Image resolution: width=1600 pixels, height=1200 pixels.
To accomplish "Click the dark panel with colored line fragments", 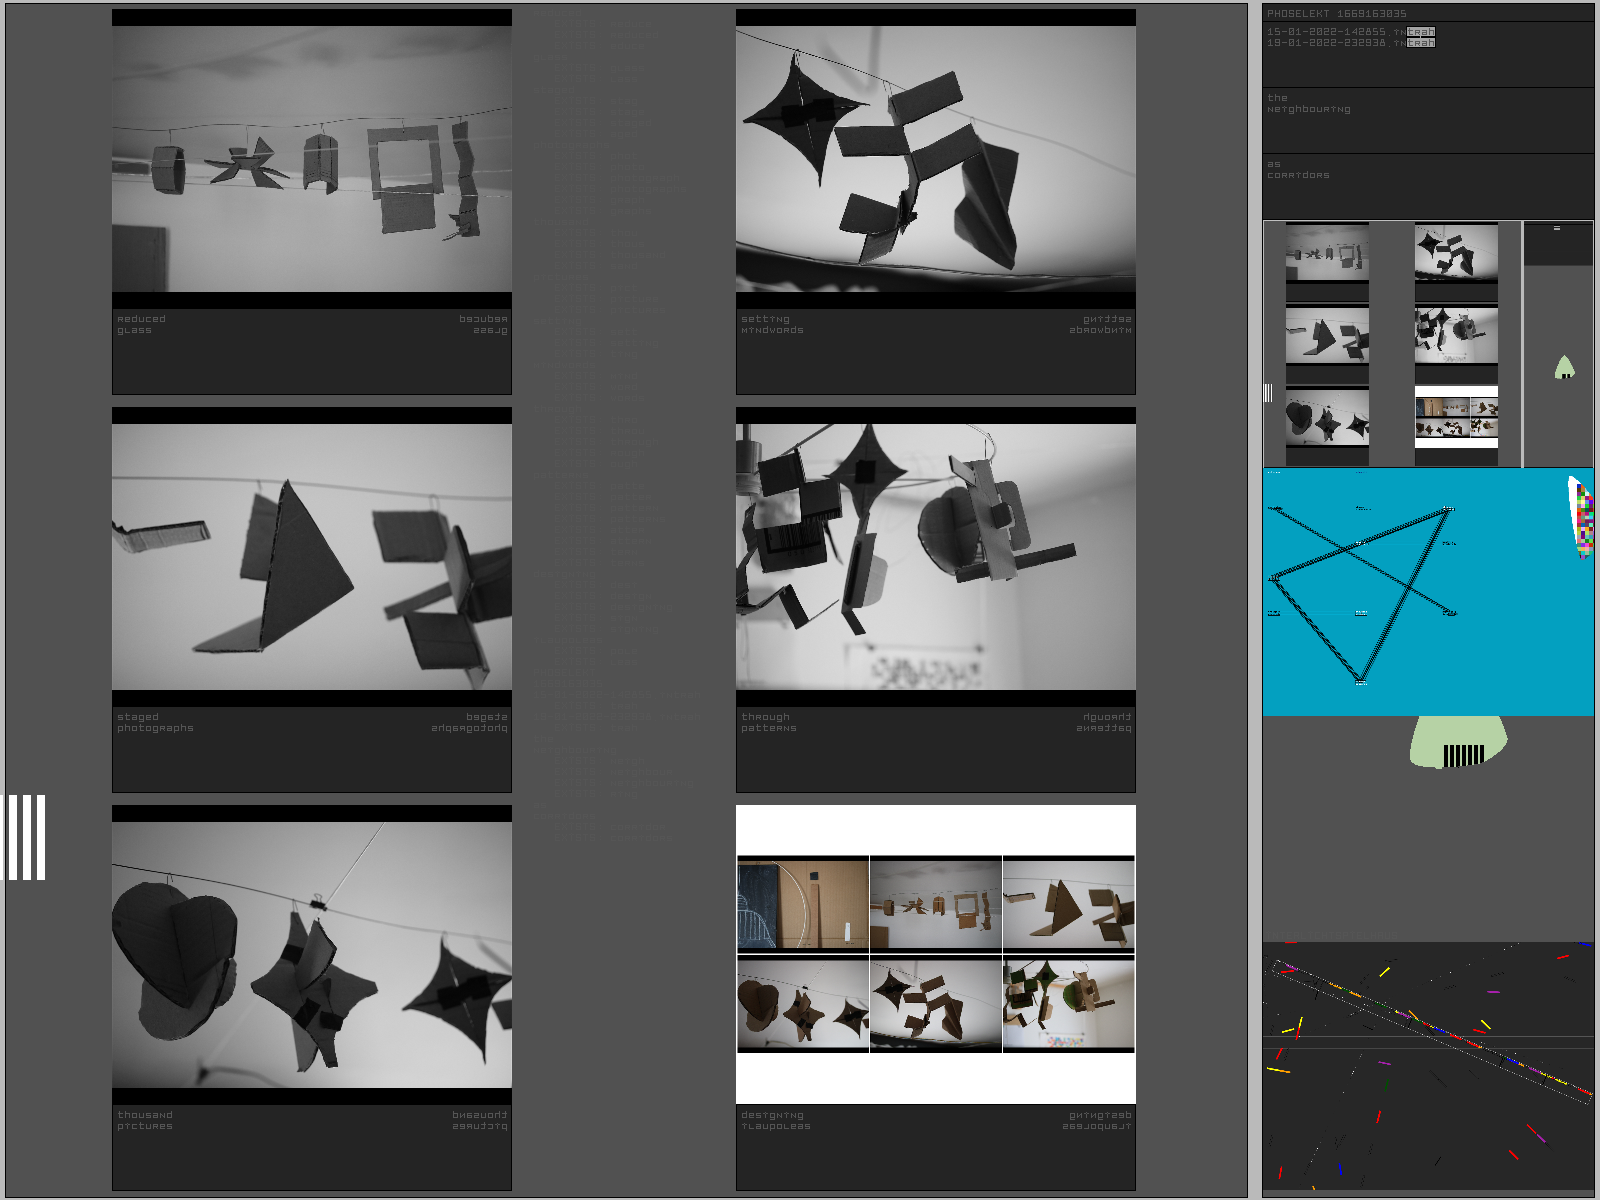I will click(x=1427, y=1065).
